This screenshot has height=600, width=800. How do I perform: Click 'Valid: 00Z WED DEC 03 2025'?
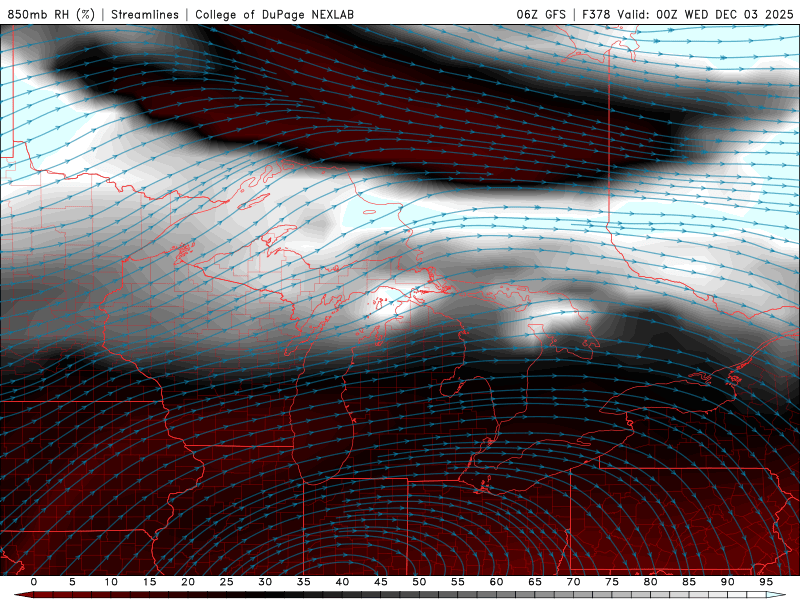coord(706,15)
